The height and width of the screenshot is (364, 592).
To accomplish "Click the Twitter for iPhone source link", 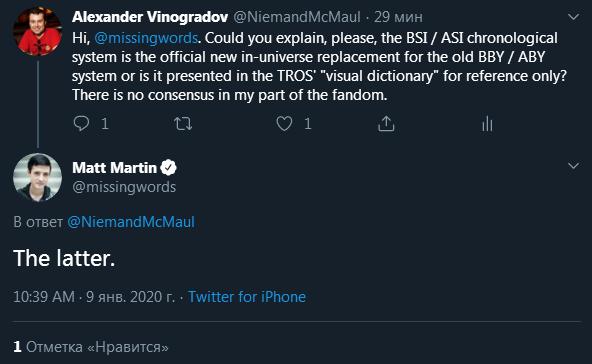I will [247, 297].
